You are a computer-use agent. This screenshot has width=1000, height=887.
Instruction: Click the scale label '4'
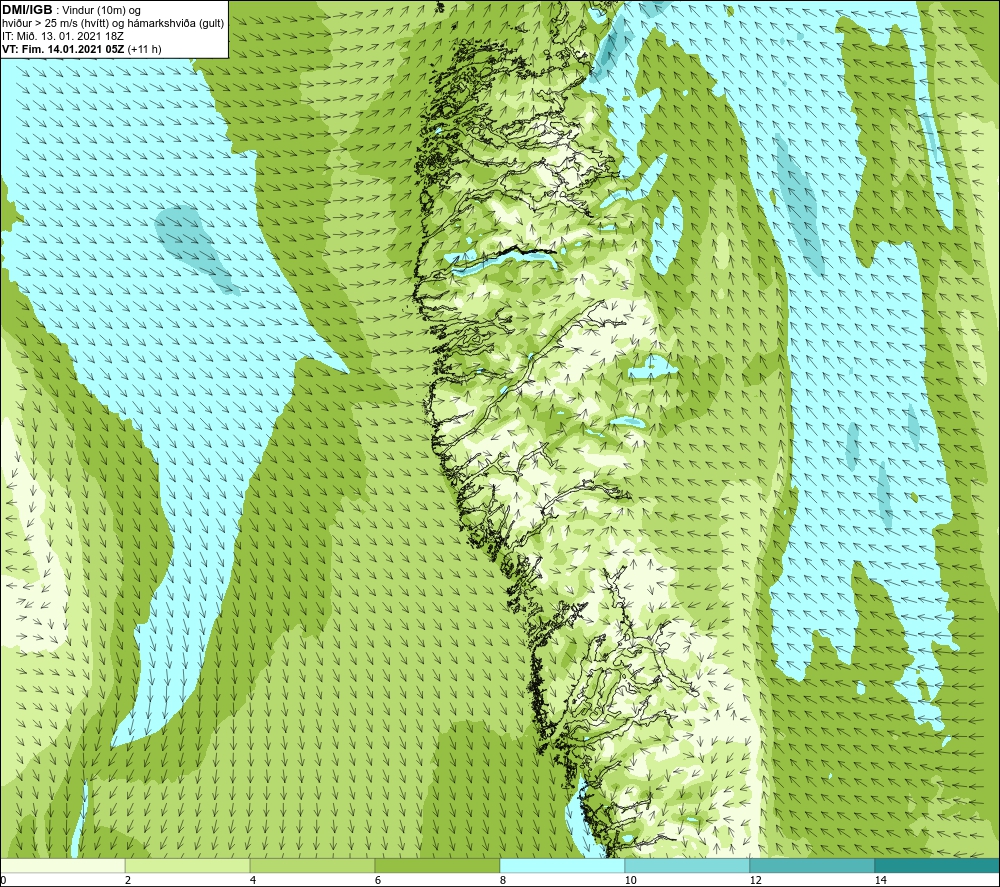click(253, 880)
